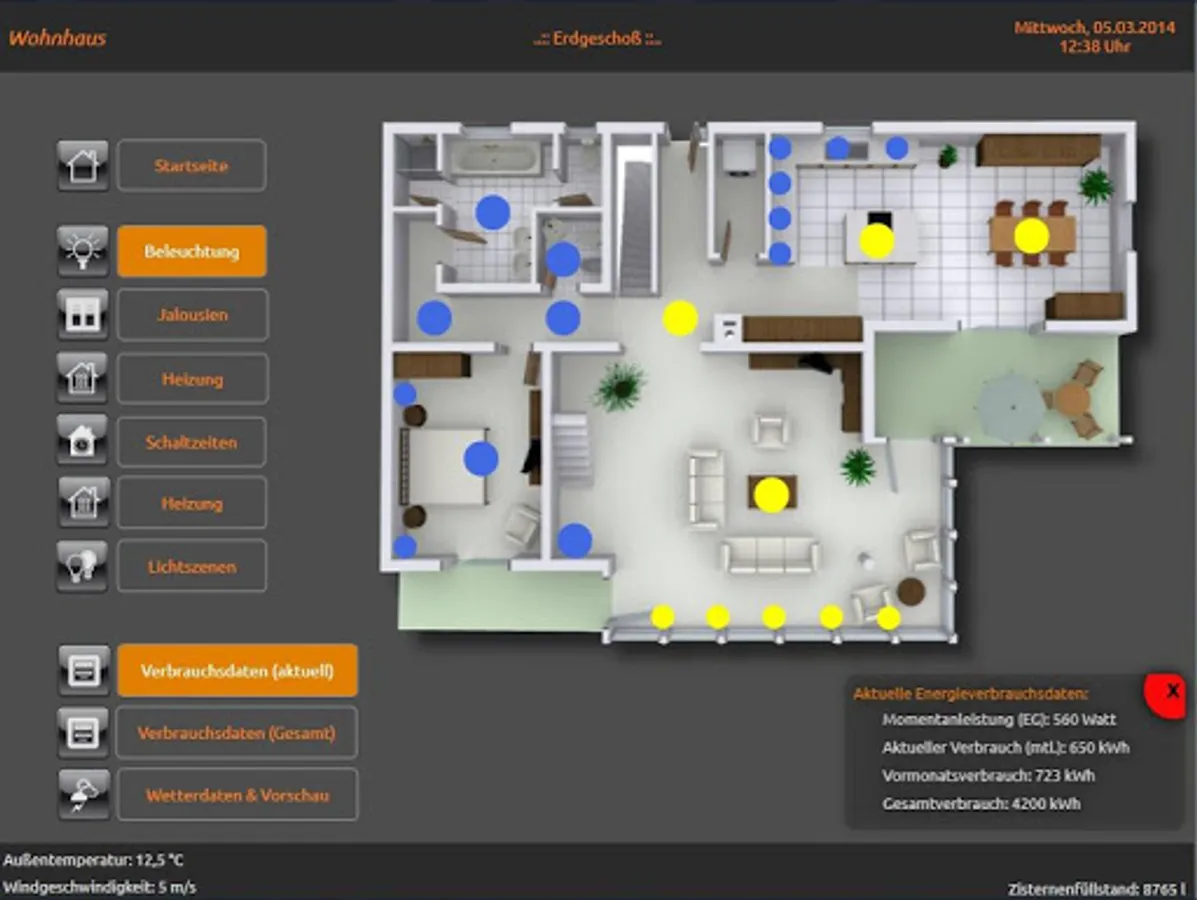Click the Aktueller Verbrauch 650 kWh line
The width and height of the screenshot is (1197, 900).
1005,747
